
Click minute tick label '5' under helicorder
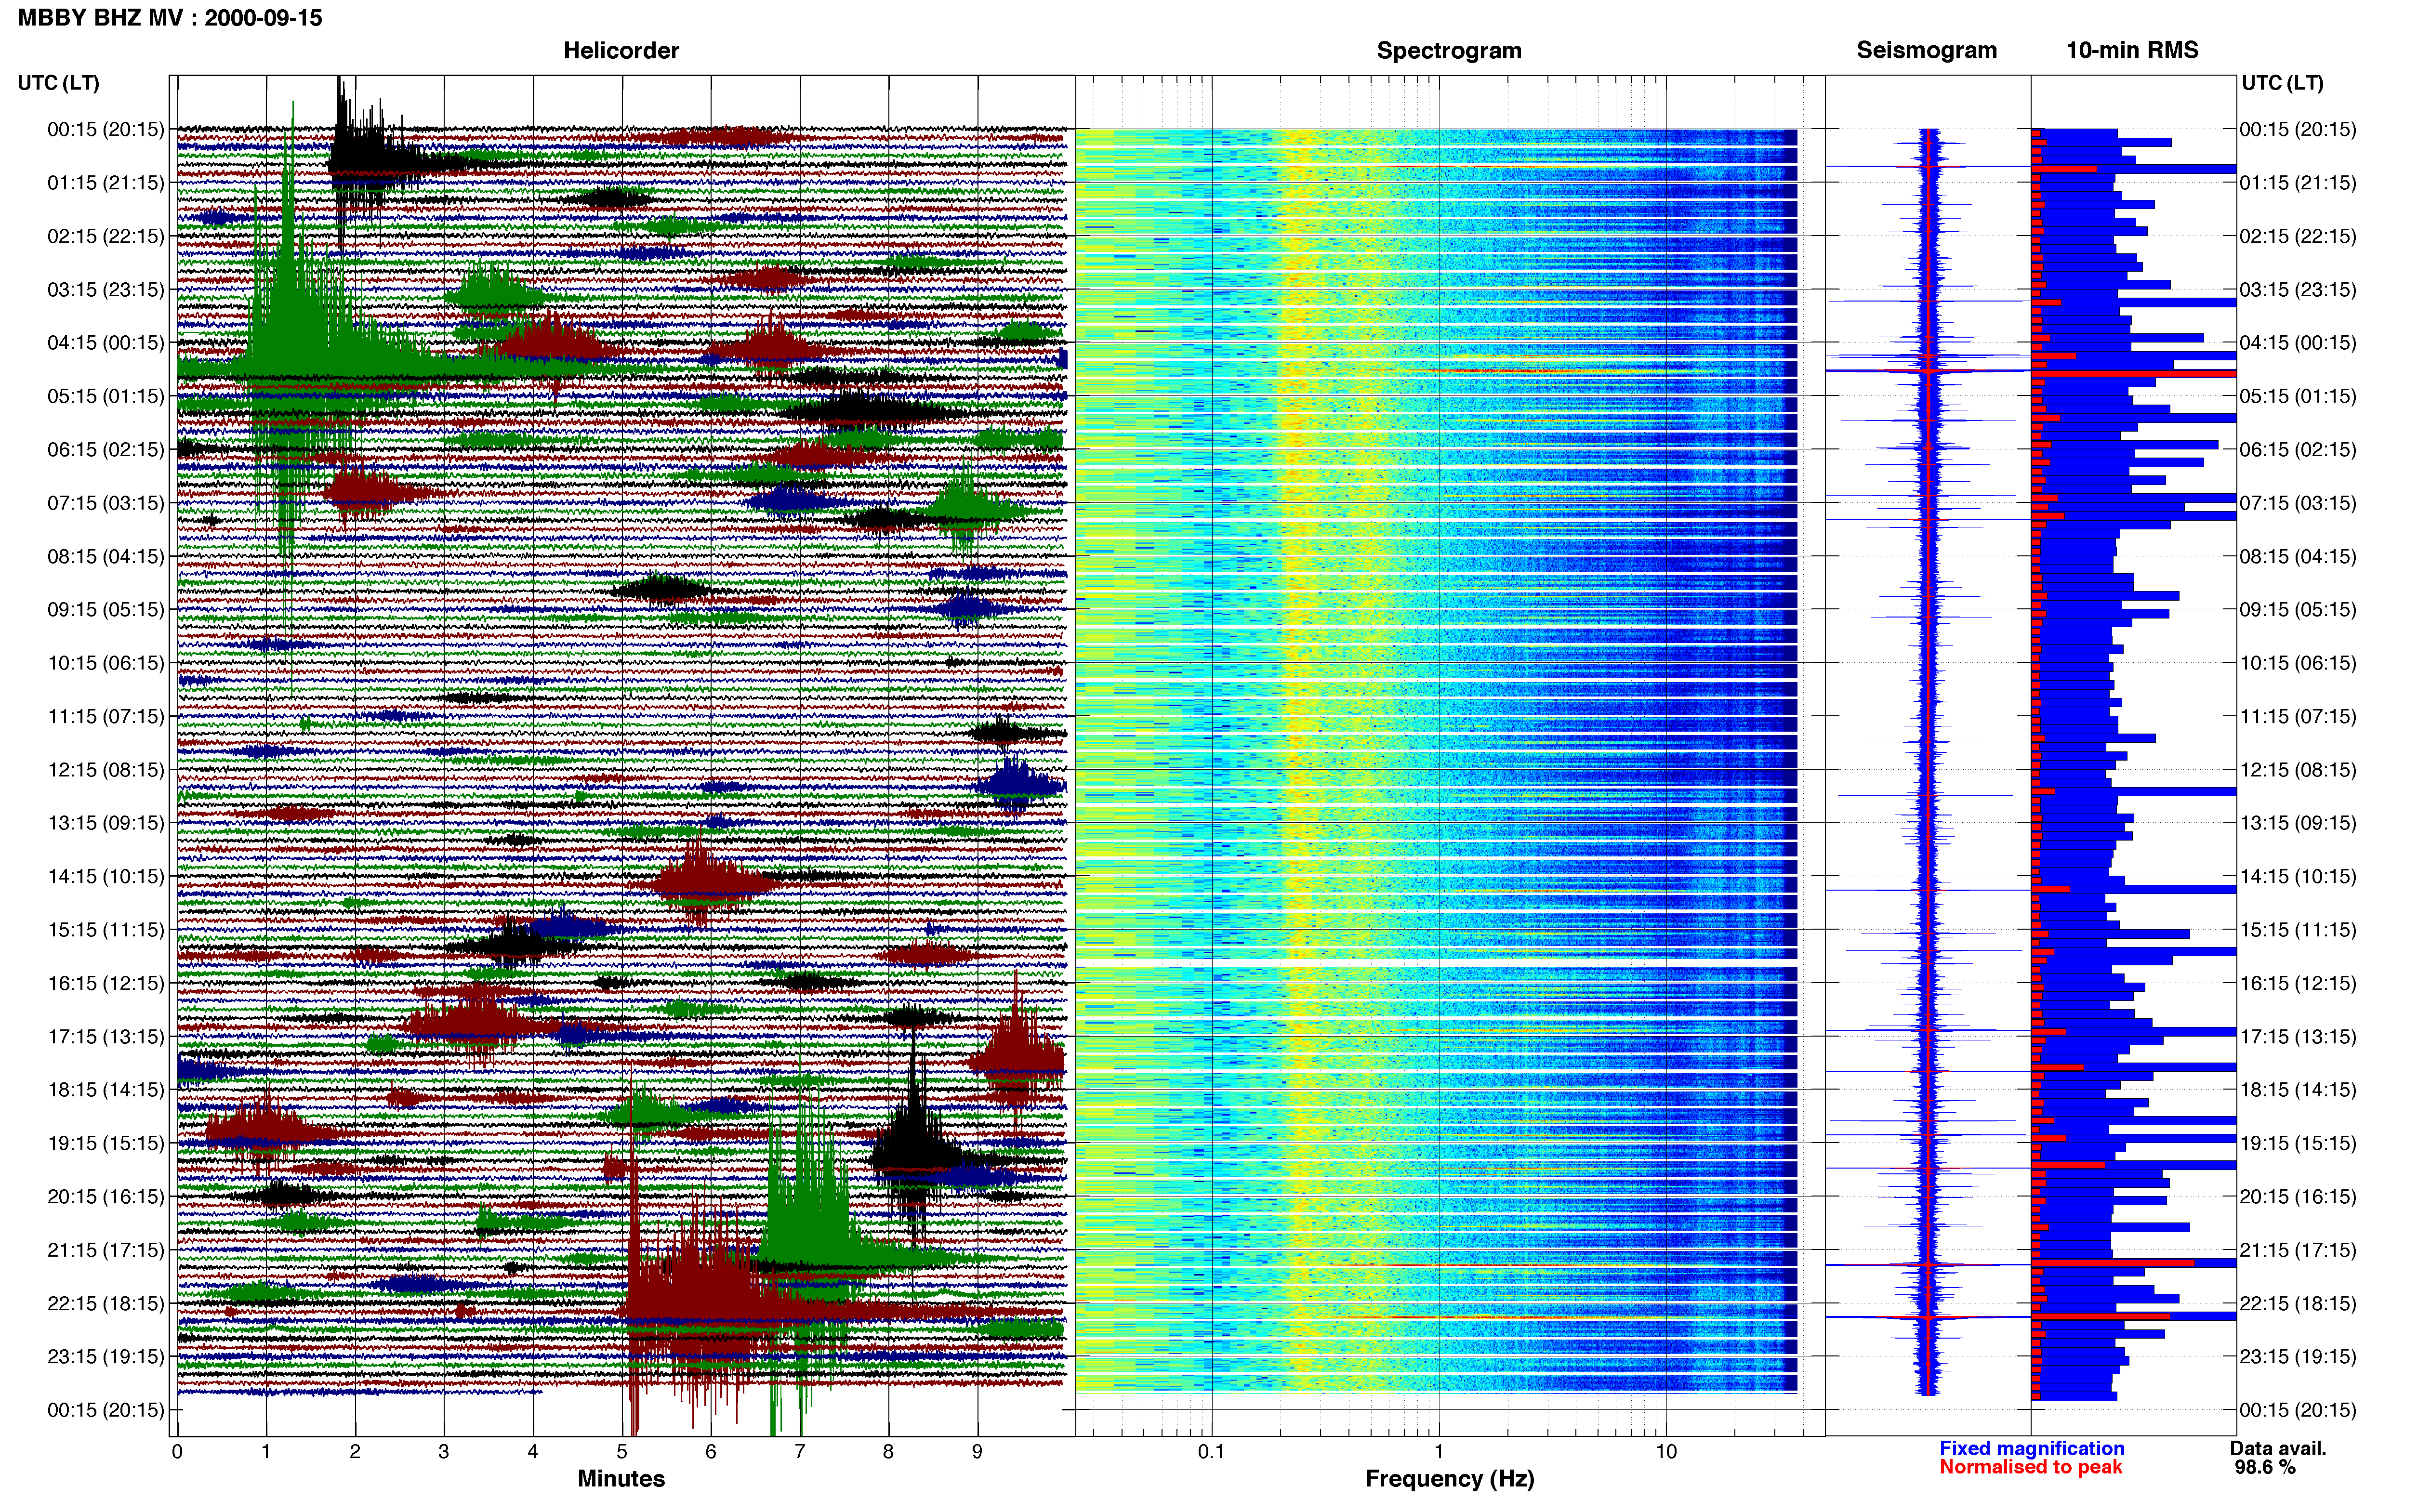coord(622,1451)
